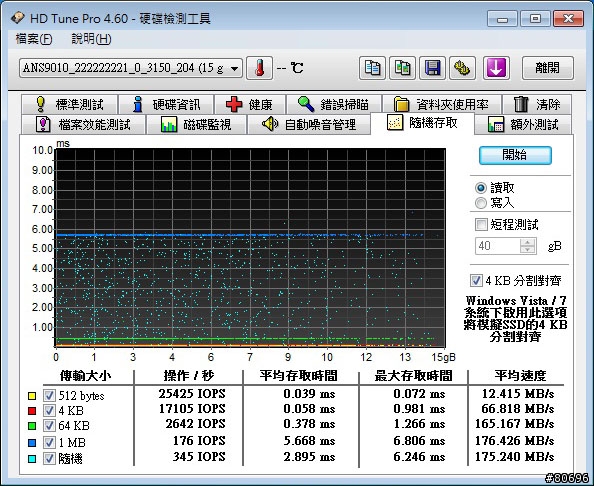Open options with the gears icon
Viewport: 594px width, 486px height.
pyautogui.click(x=462, y=68)
